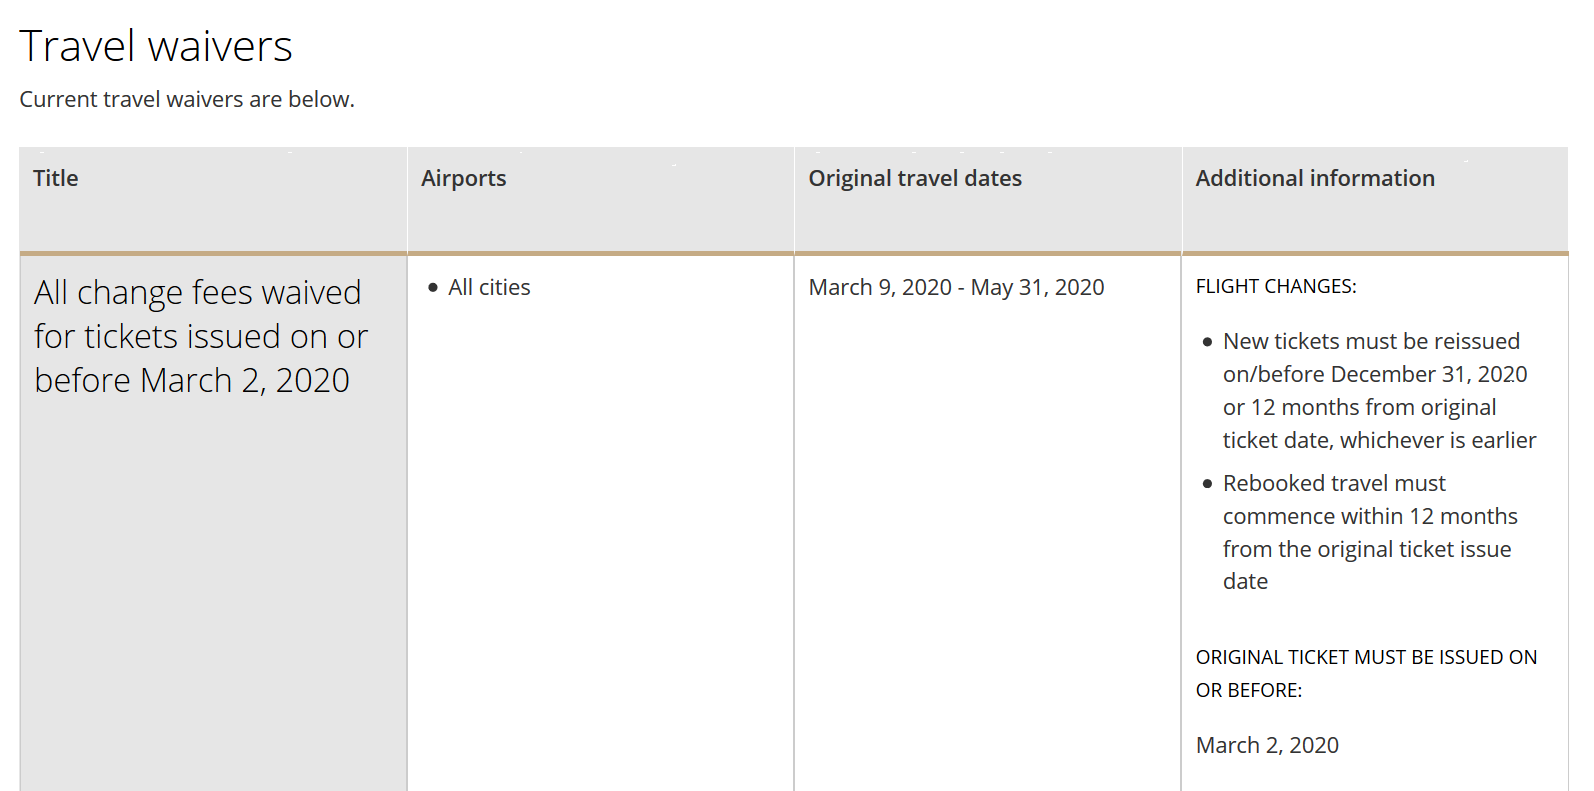Select the "All cities" list item text
The height and width of the screenshot is (791, 1594).
(x=489, y=288)
